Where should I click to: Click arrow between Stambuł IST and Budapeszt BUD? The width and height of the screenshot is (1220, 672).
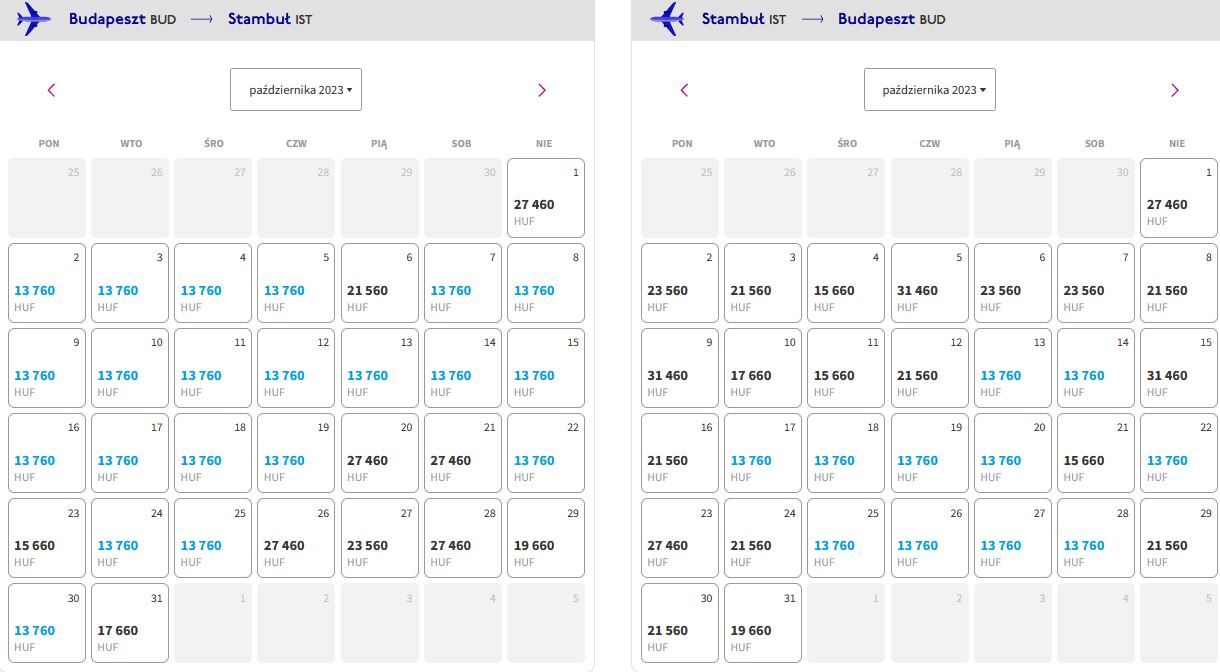[812, 19]
